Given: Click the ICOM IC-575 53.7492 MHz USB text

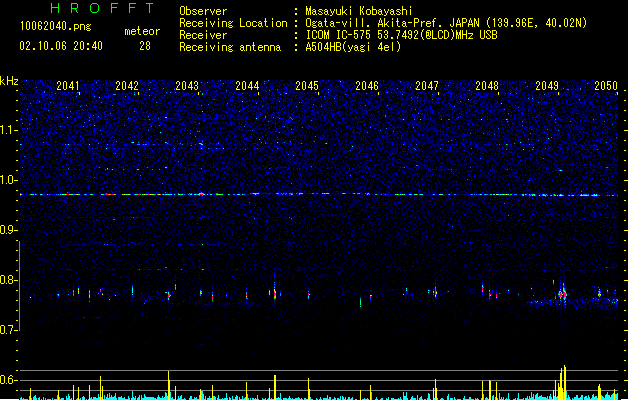Looking at the screenshot, I should (x=401, y=35).
